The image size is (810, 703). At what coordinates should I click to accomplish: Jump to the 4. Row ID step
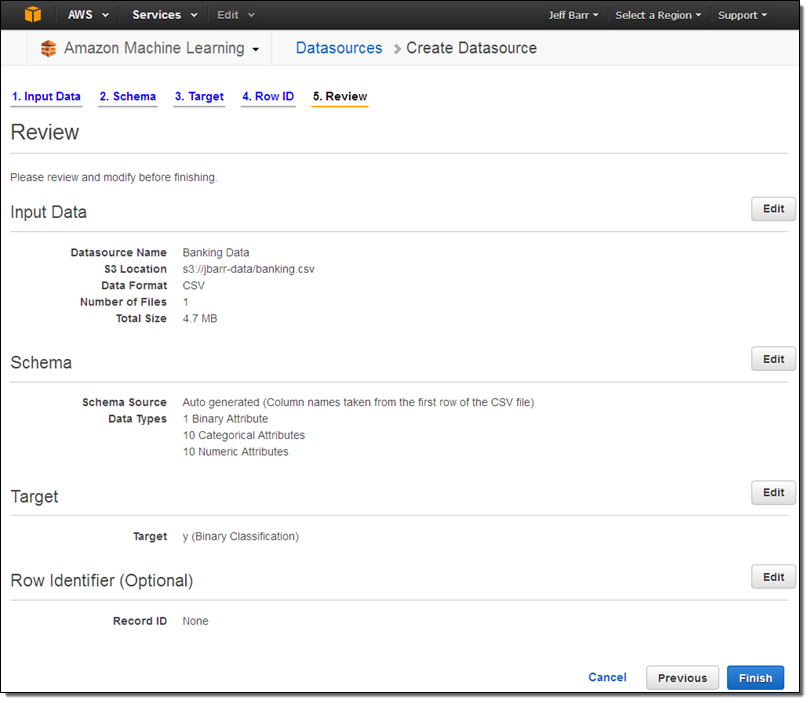[x=268, y=97]
